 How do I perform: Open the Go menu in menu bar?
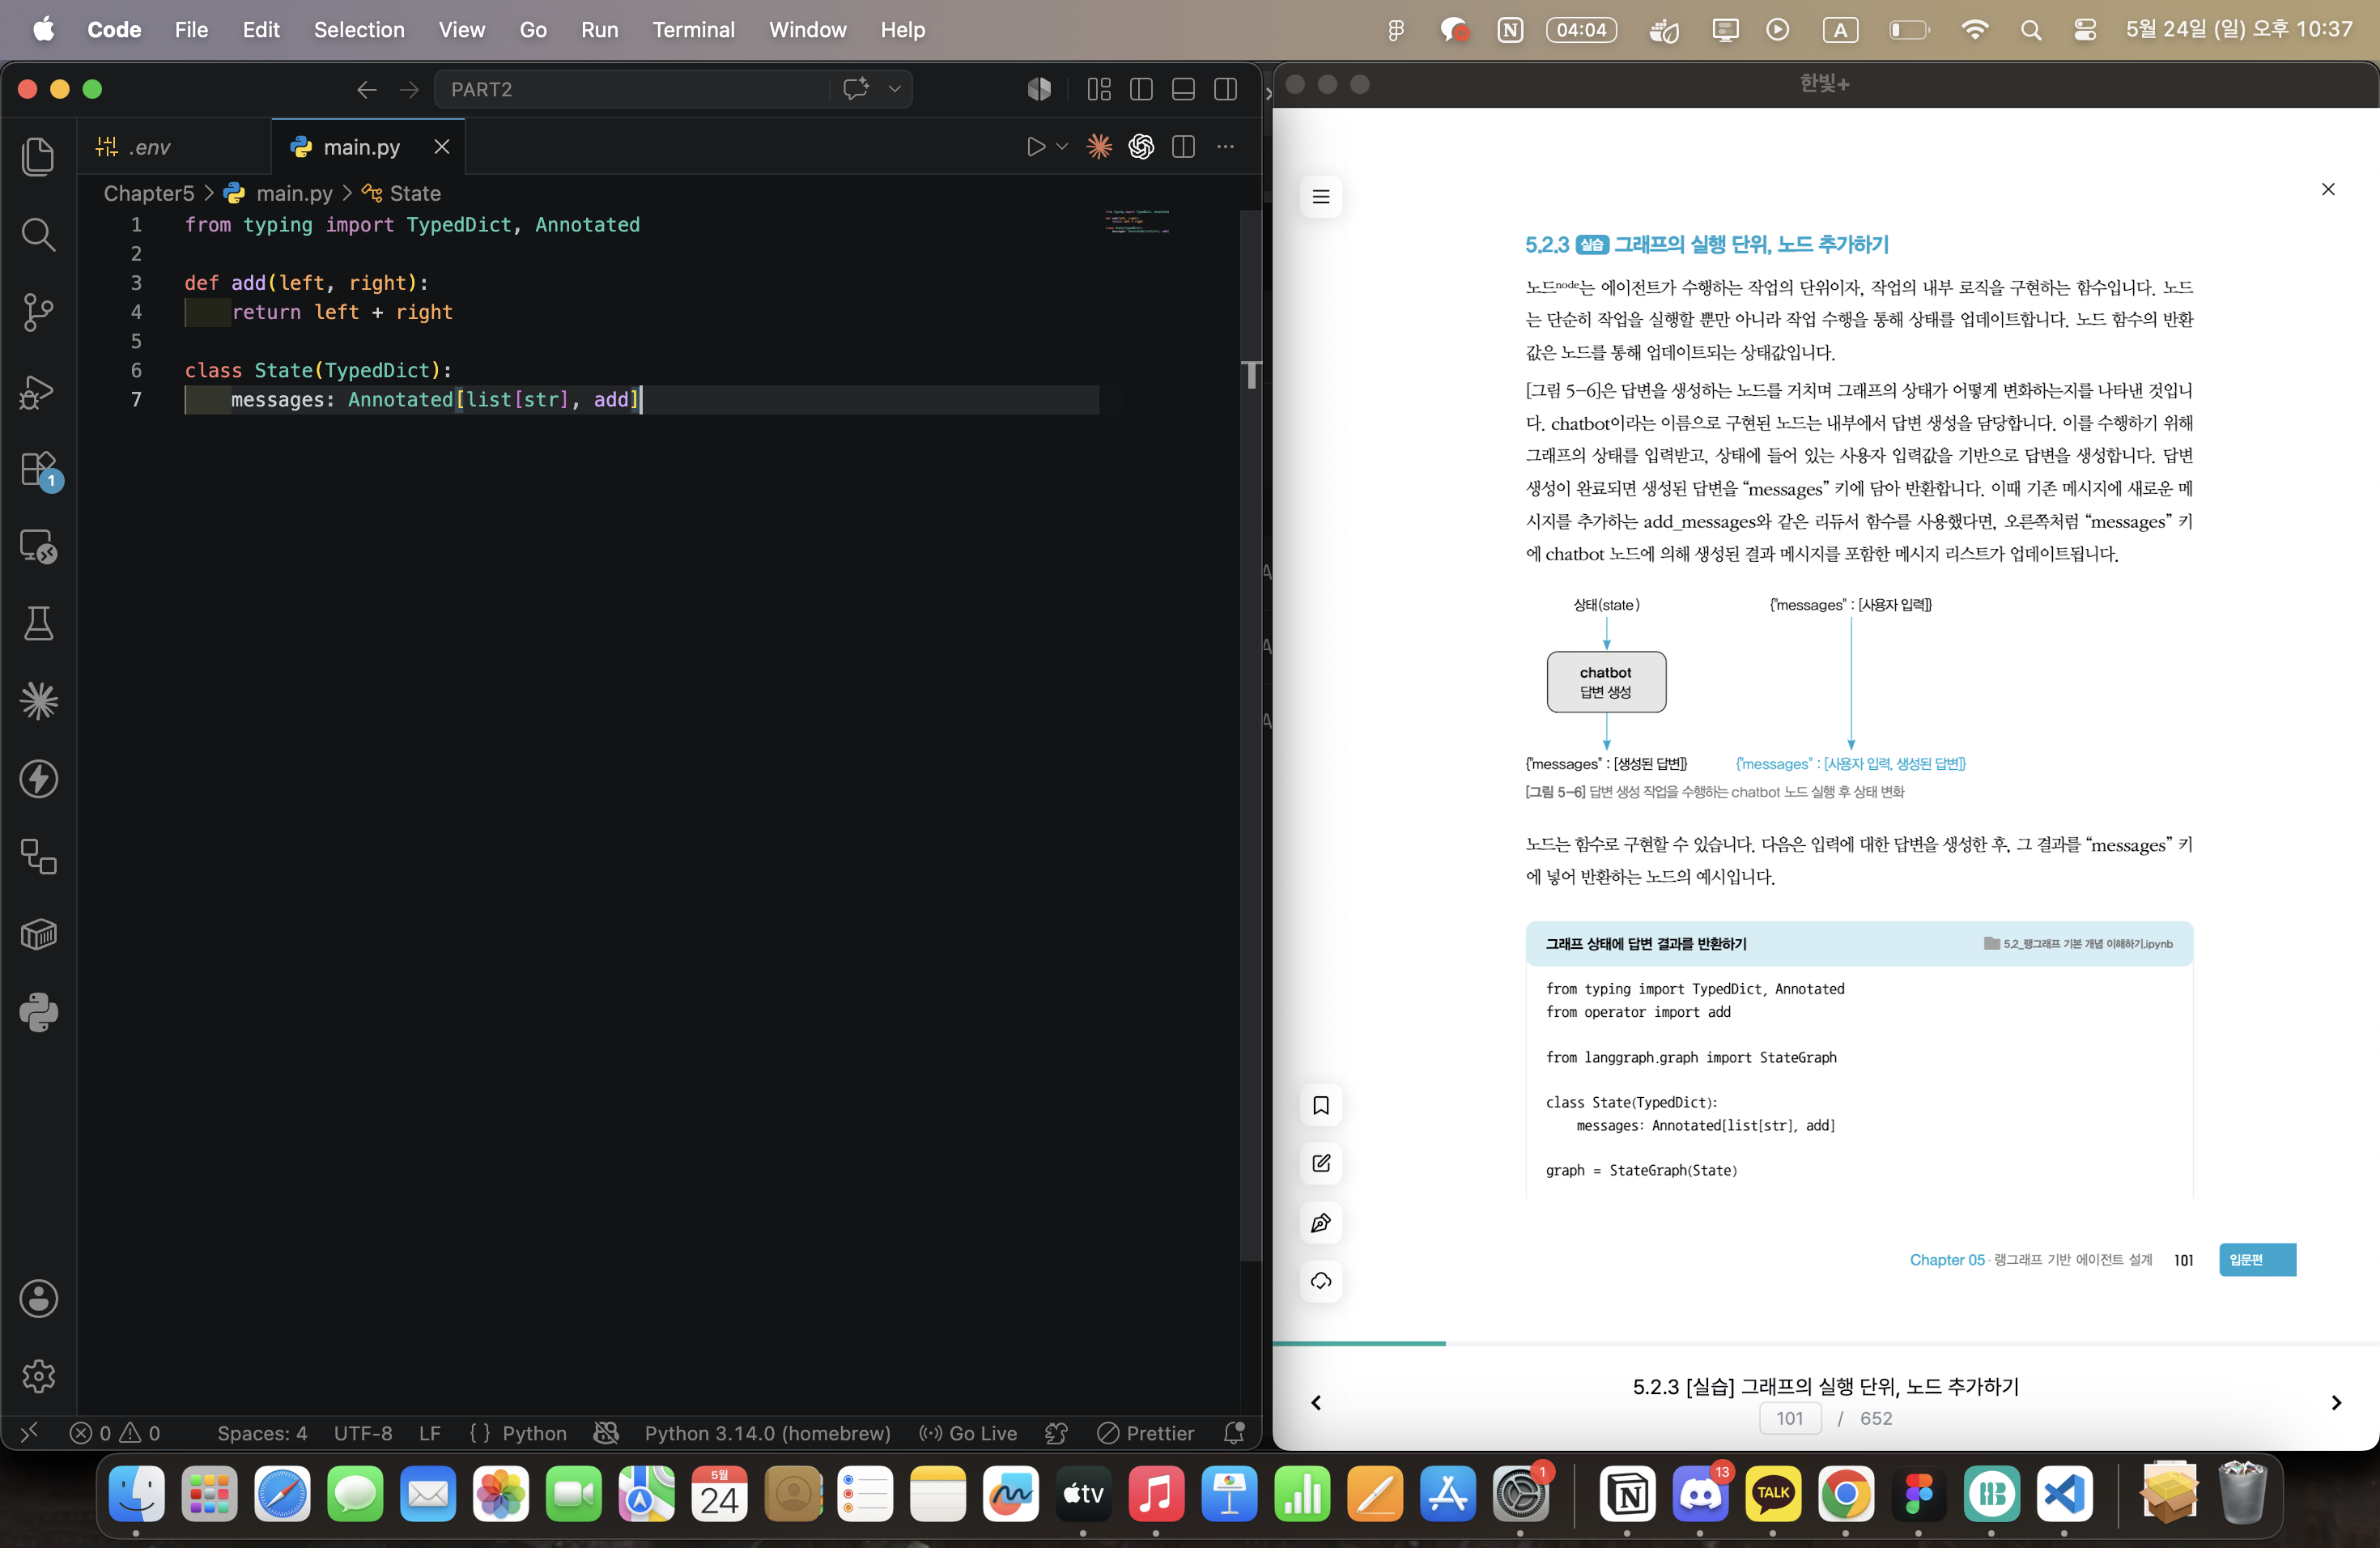coord(533,30)
